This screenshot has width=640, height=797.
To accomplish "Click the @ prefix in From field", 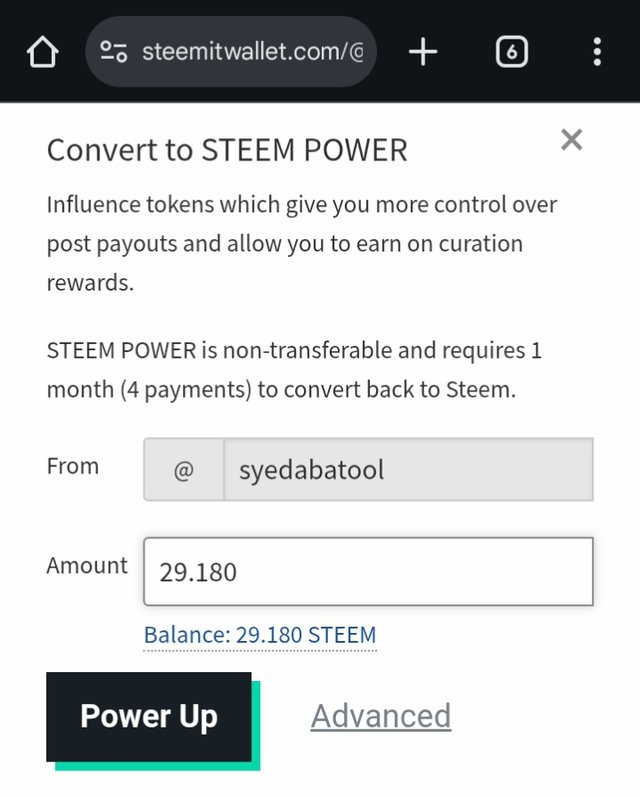I will (184, 470).
